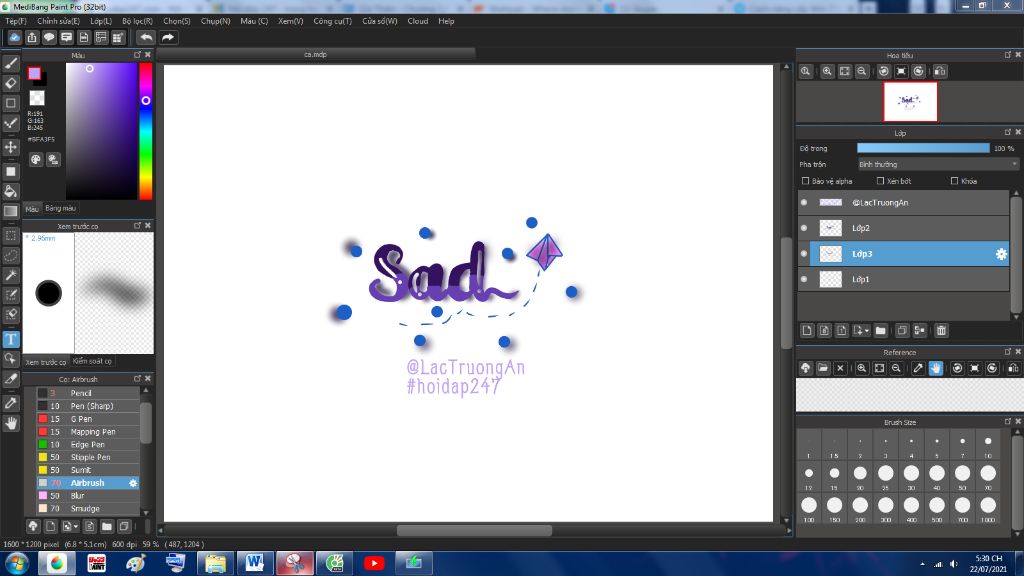Select the Pencil brush
The width and height of the screenshot is (1024, 576).
pyautogui.click(x=88, y=393)
